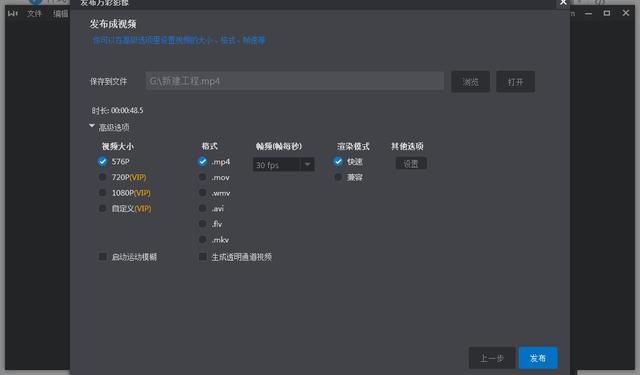Click the blue hint link under 发布成视频

179,40
